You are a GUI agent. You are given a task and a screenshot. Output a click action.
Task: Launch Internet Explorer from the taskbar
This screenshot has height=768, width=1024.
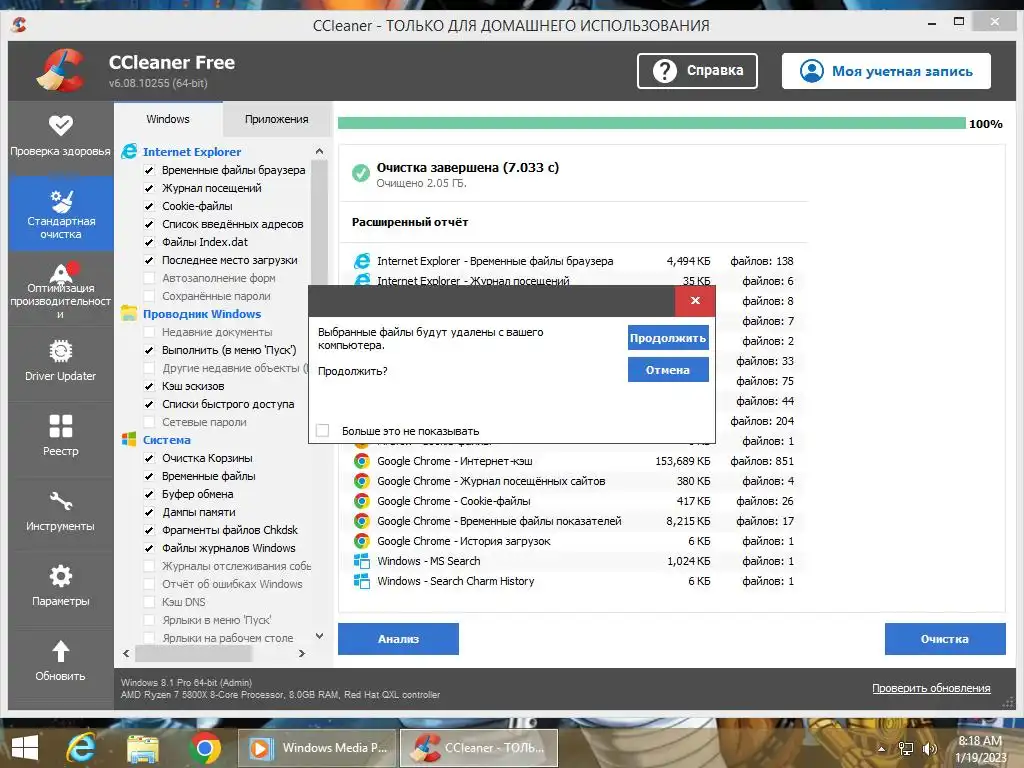[x=80, y=748]
